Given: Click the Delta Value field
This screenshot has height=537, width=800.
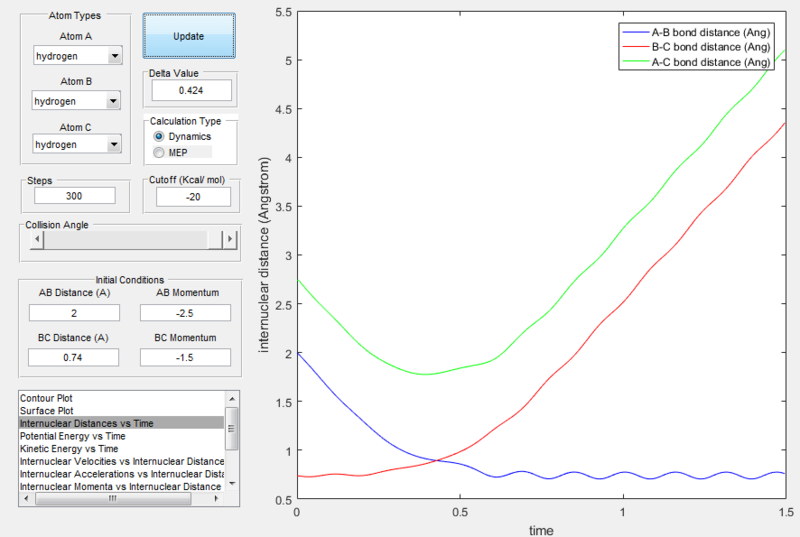Looking at the screenshot, I should (191, 90).
